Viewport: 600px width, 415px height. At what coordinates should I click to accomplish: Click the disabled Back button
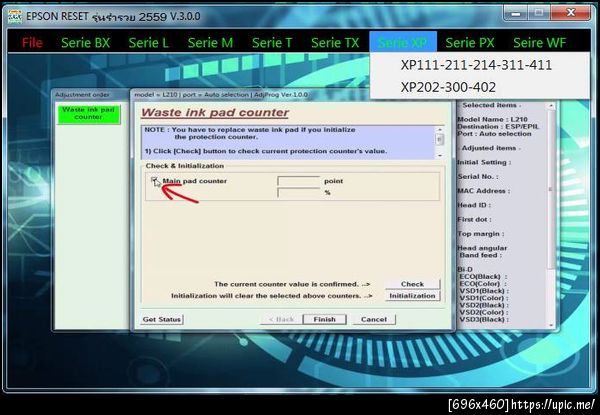tap(281, 319)
